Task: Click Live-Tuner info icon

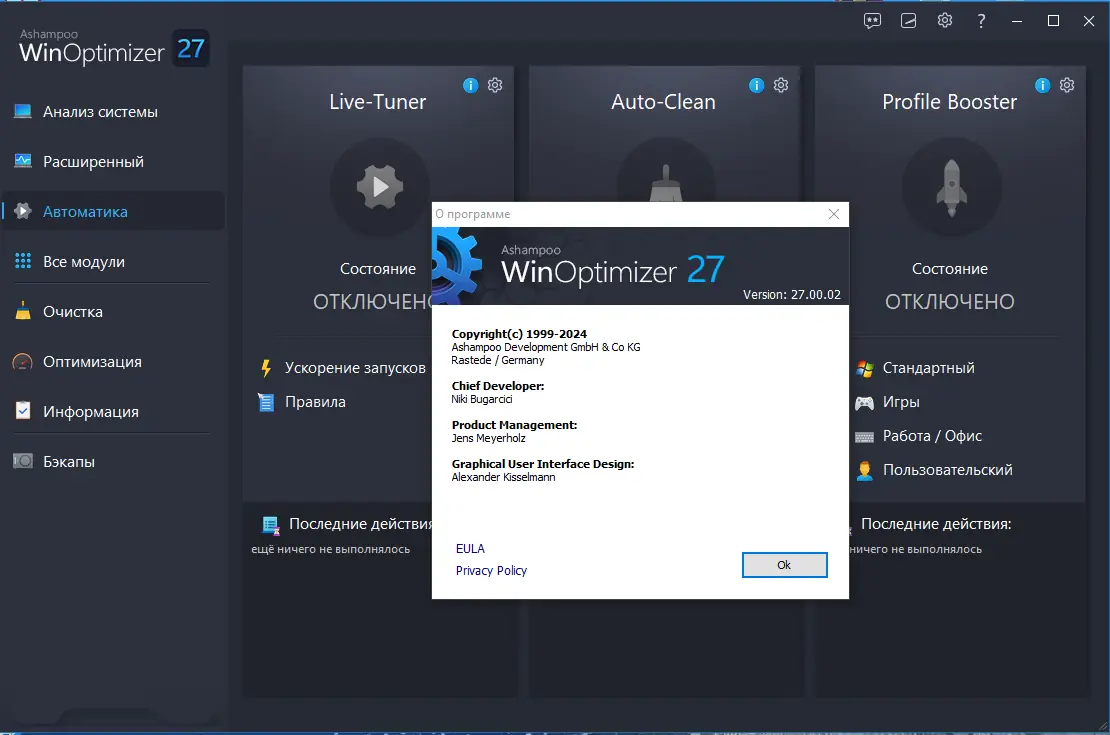Action: point(471,85)
